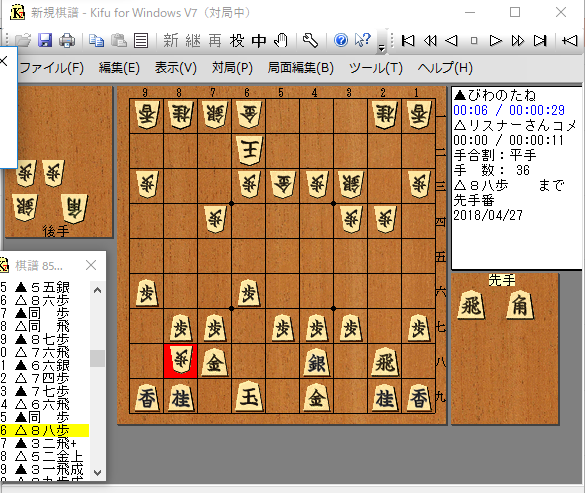Click the 玉 king on 6九

(x=249, y=397)
